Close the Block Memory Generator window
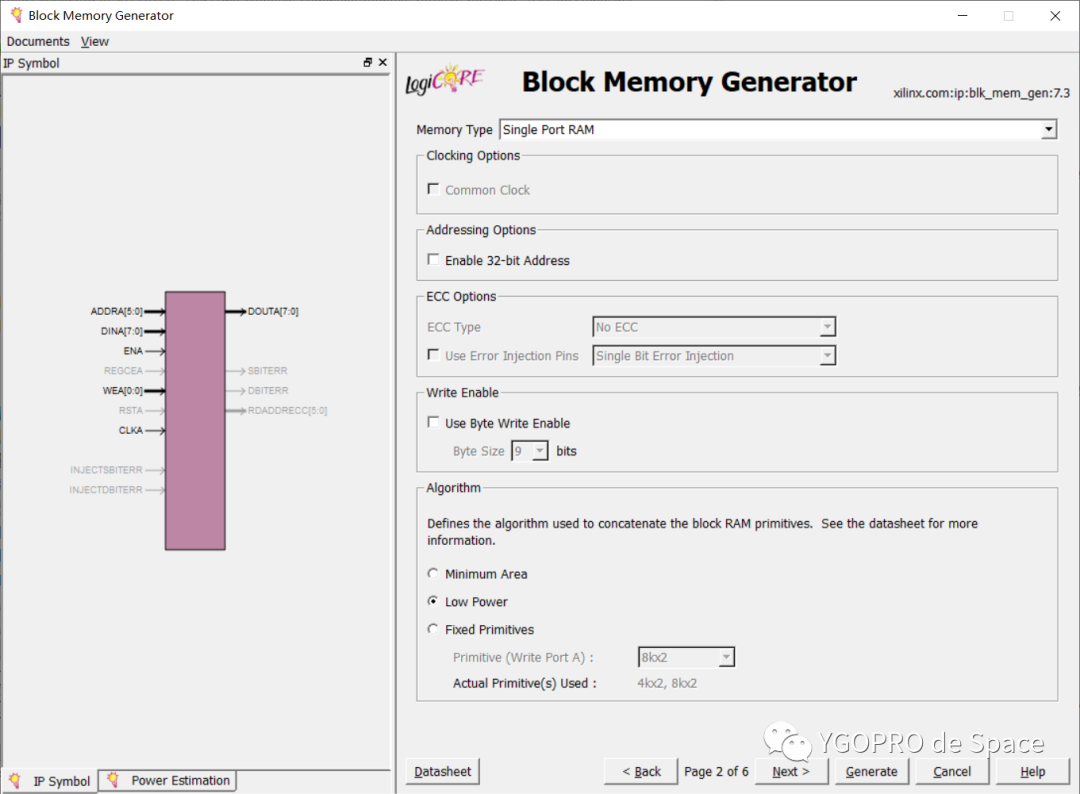The image size is (1080, 794). point(1055,15)
